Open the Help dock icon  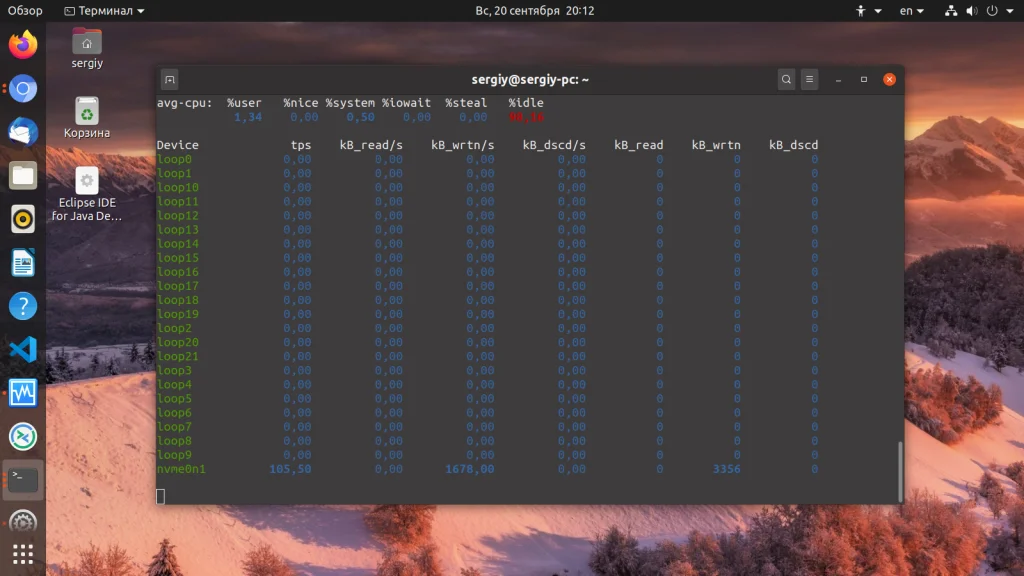(23, 306)
